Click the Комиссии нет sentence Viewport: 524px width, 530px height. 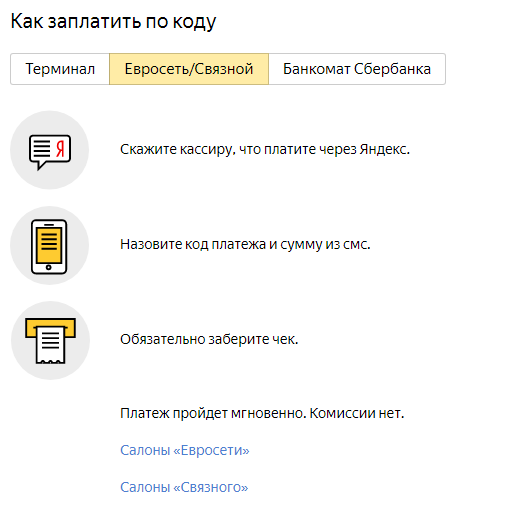coord(357,413)
